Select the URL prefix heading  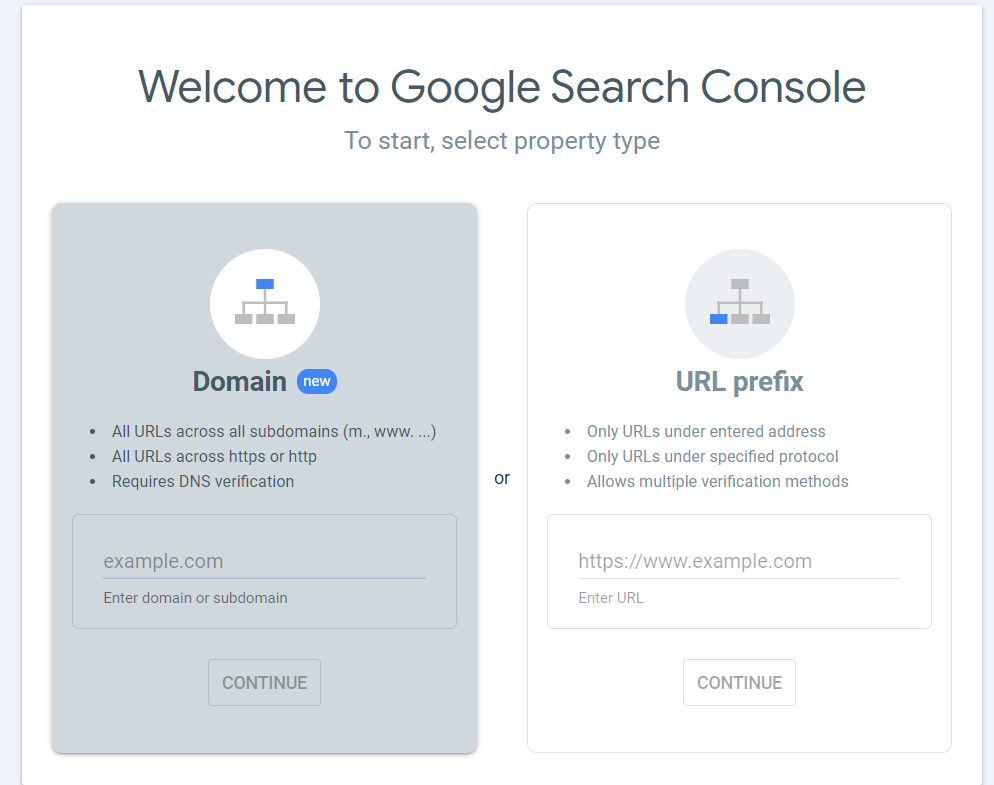pos(739,382)
